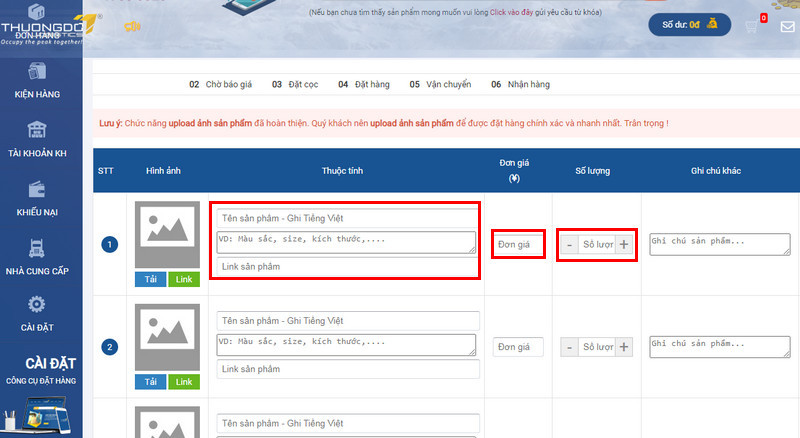Screen dimensions: 800x438
Task: Decrease quantity in row 2
Action: click(569, 347)
